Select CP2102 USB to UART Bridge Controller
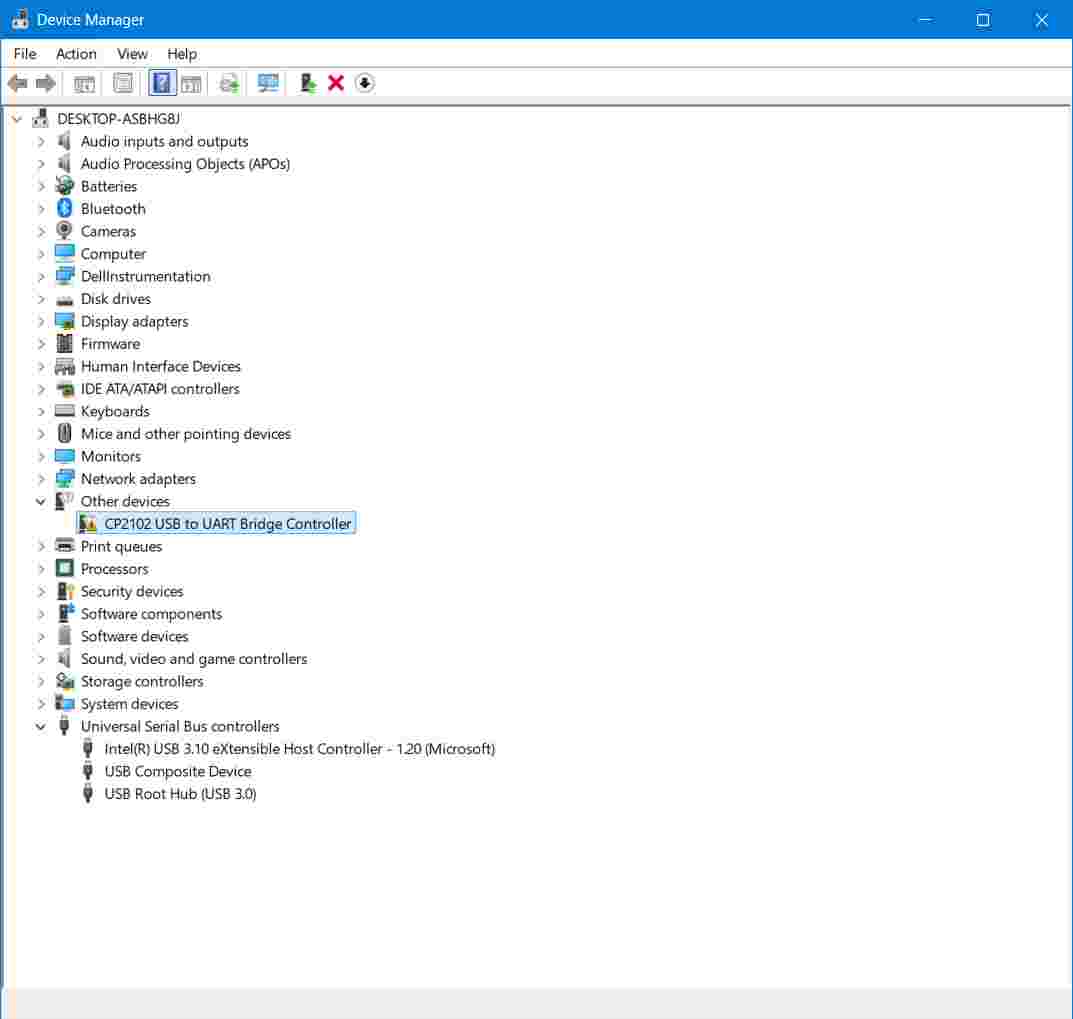This screenshot has height=1019, width=1073. 228,524
